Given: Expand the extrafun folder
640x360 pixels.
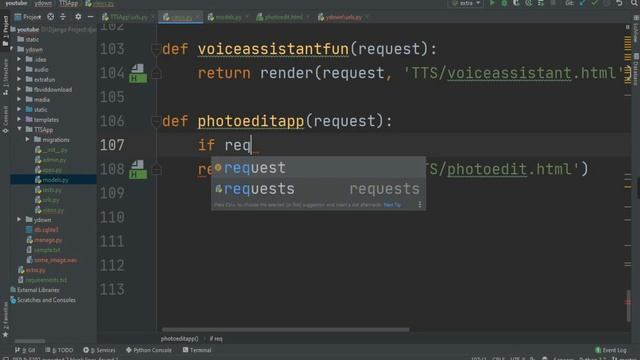Looking at the screenshot, I should (x=19, y=80).
